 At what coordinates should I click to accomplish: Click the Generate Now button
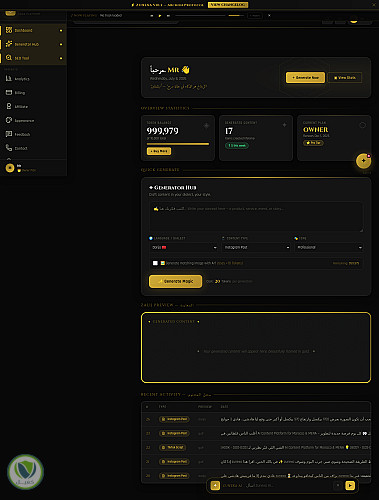point(305,77)
